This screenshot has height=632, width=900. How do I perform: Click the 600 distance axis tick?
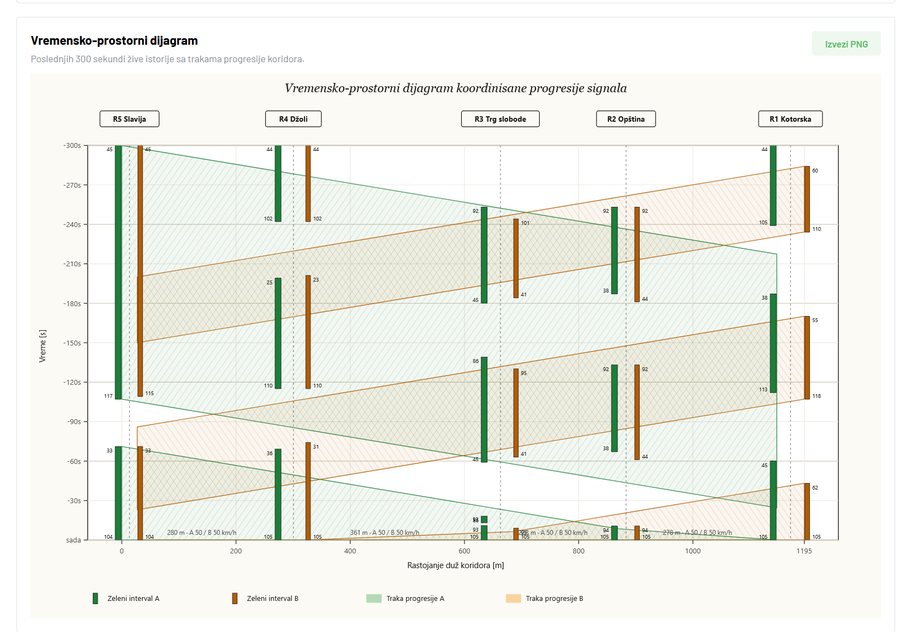click(464, 551)
